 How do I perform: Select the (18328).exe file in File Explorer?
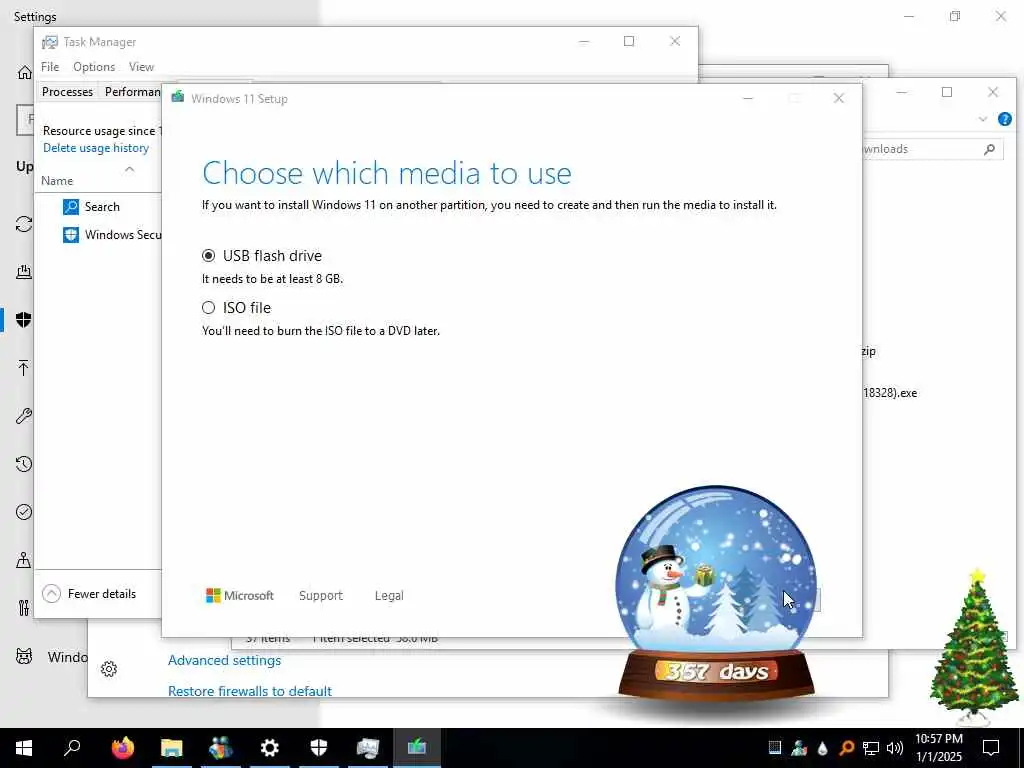(889, 393)
